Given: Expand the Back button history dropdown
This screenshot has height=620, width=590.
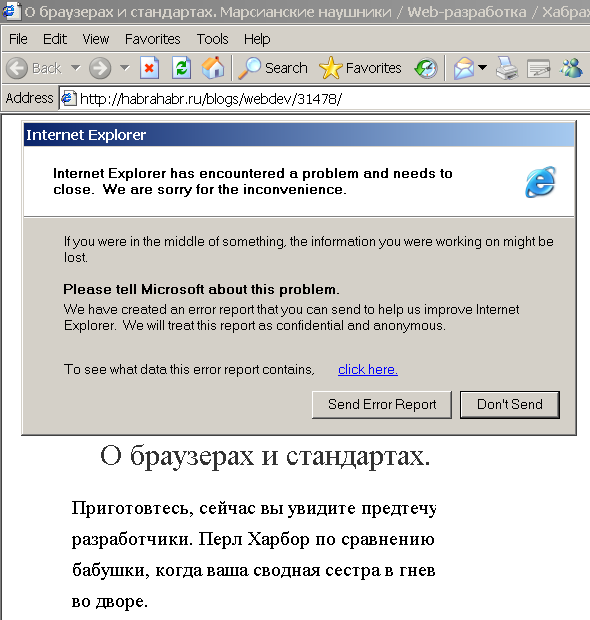Looking at the screenshot, I should pos(76,68).
